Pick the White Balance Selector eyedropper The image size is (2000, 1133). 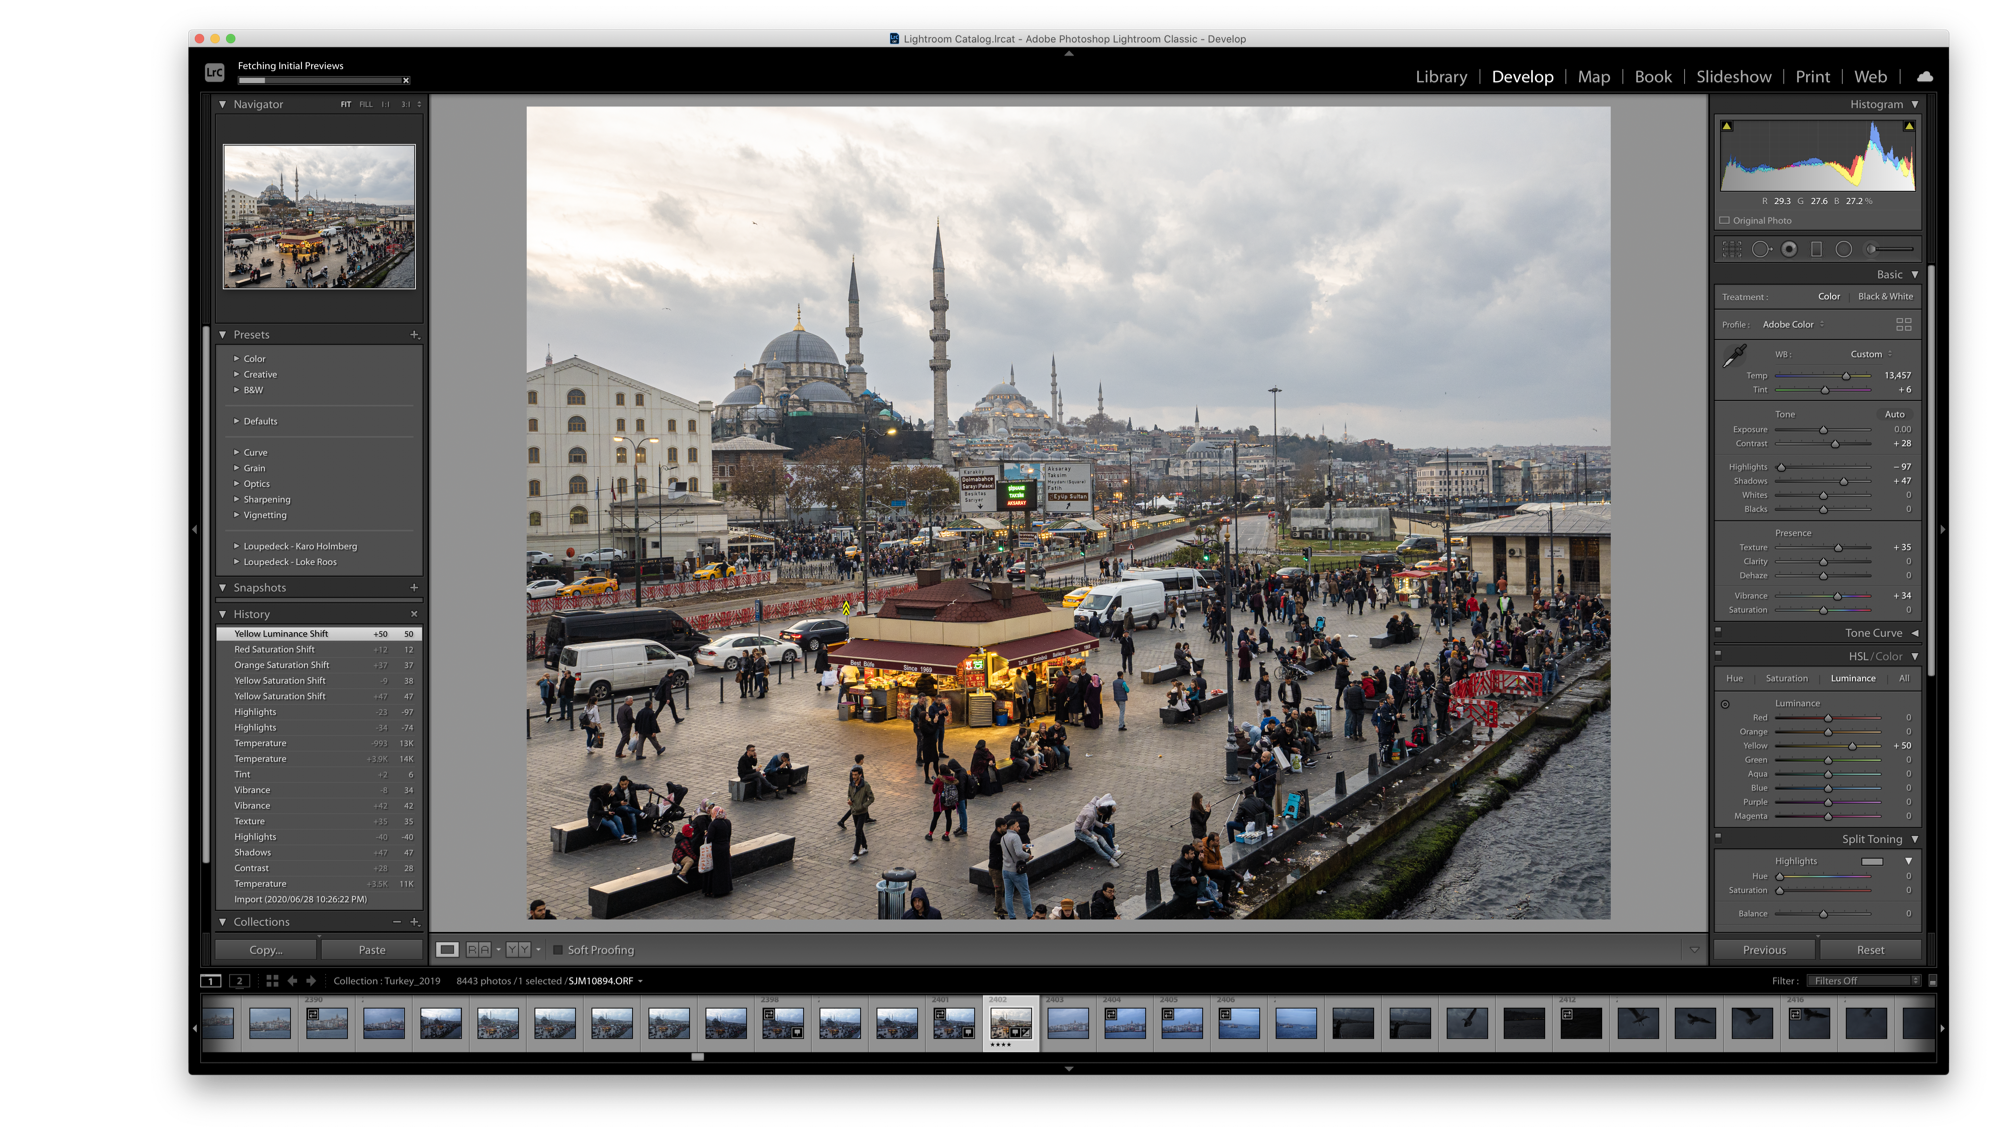(x=1735, y=356)
